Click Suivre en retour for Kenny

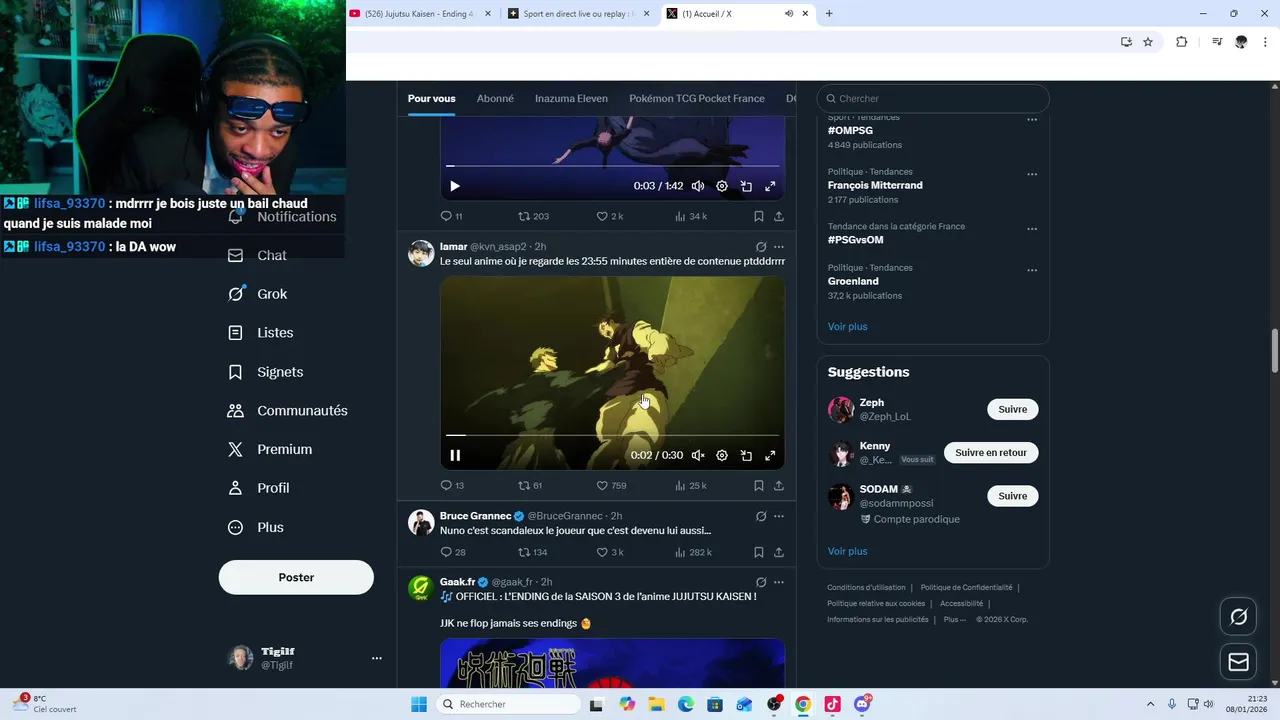point(991,452)
